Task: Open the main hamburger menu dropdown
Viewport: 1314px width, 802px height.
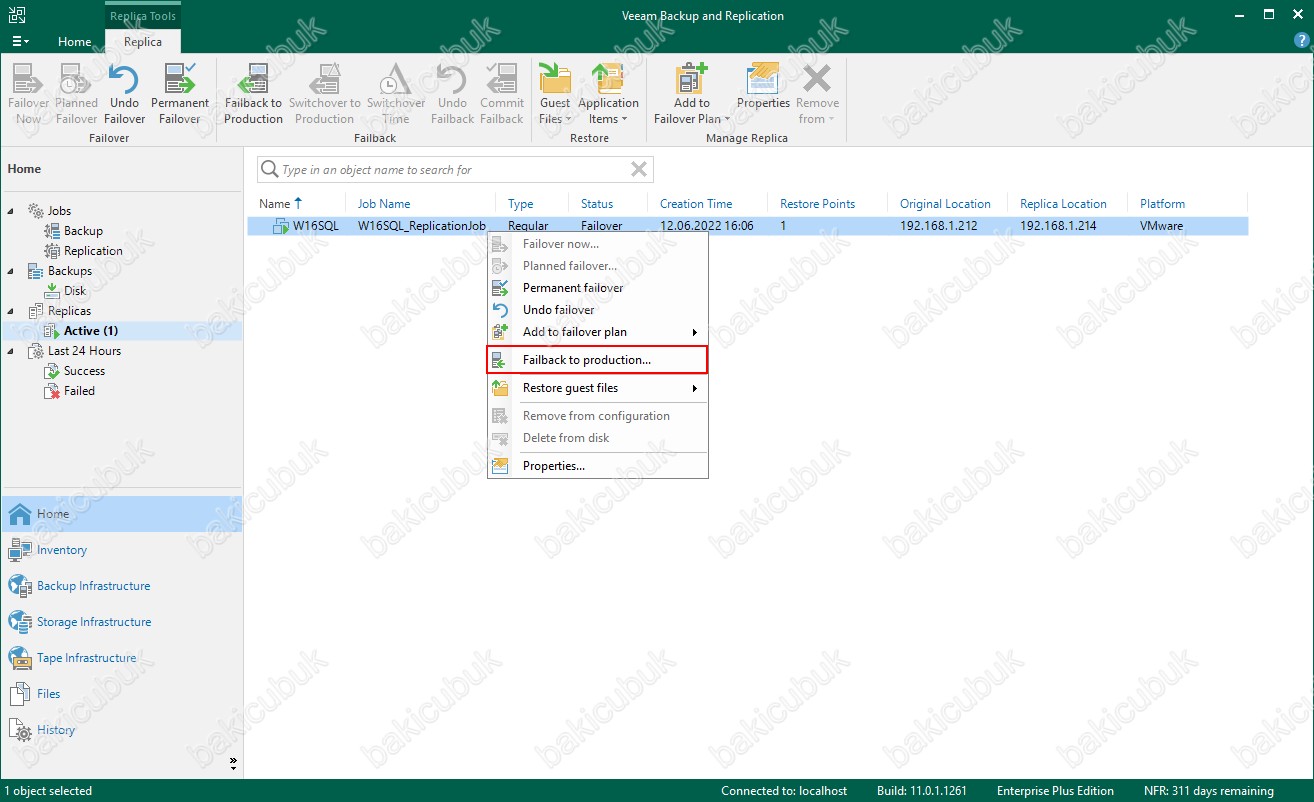Action: (x=20, y=41)
